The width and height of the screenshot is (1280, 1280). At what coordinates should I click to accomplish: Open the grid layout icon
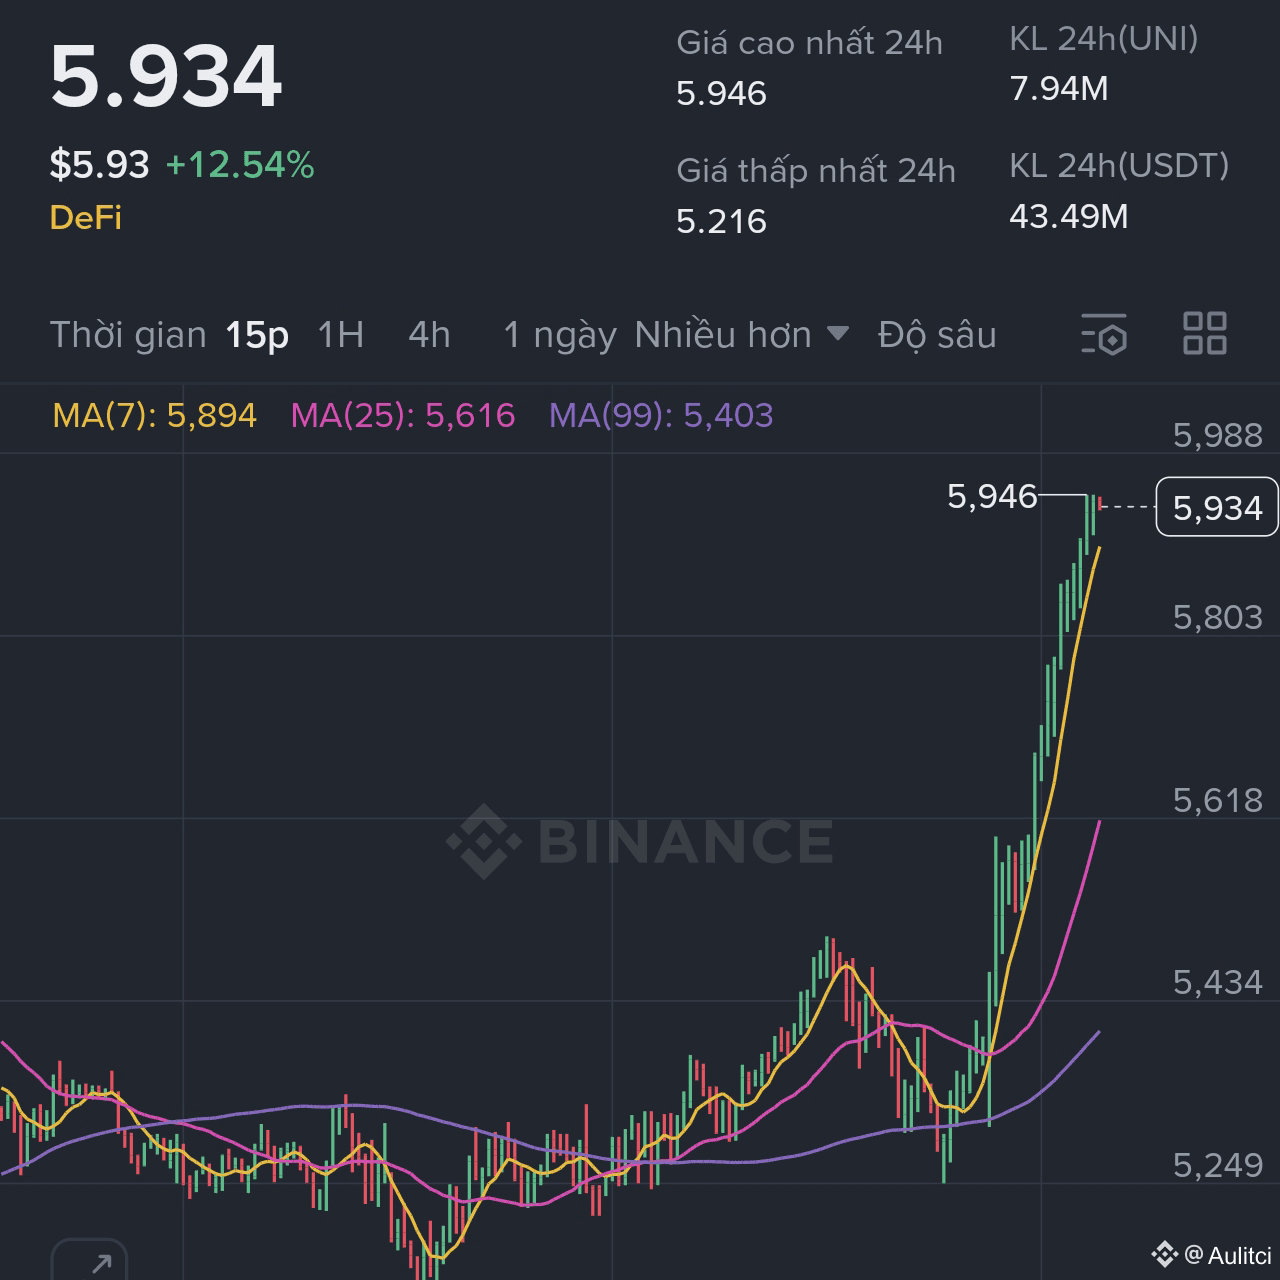click(x=1204, y=333)
